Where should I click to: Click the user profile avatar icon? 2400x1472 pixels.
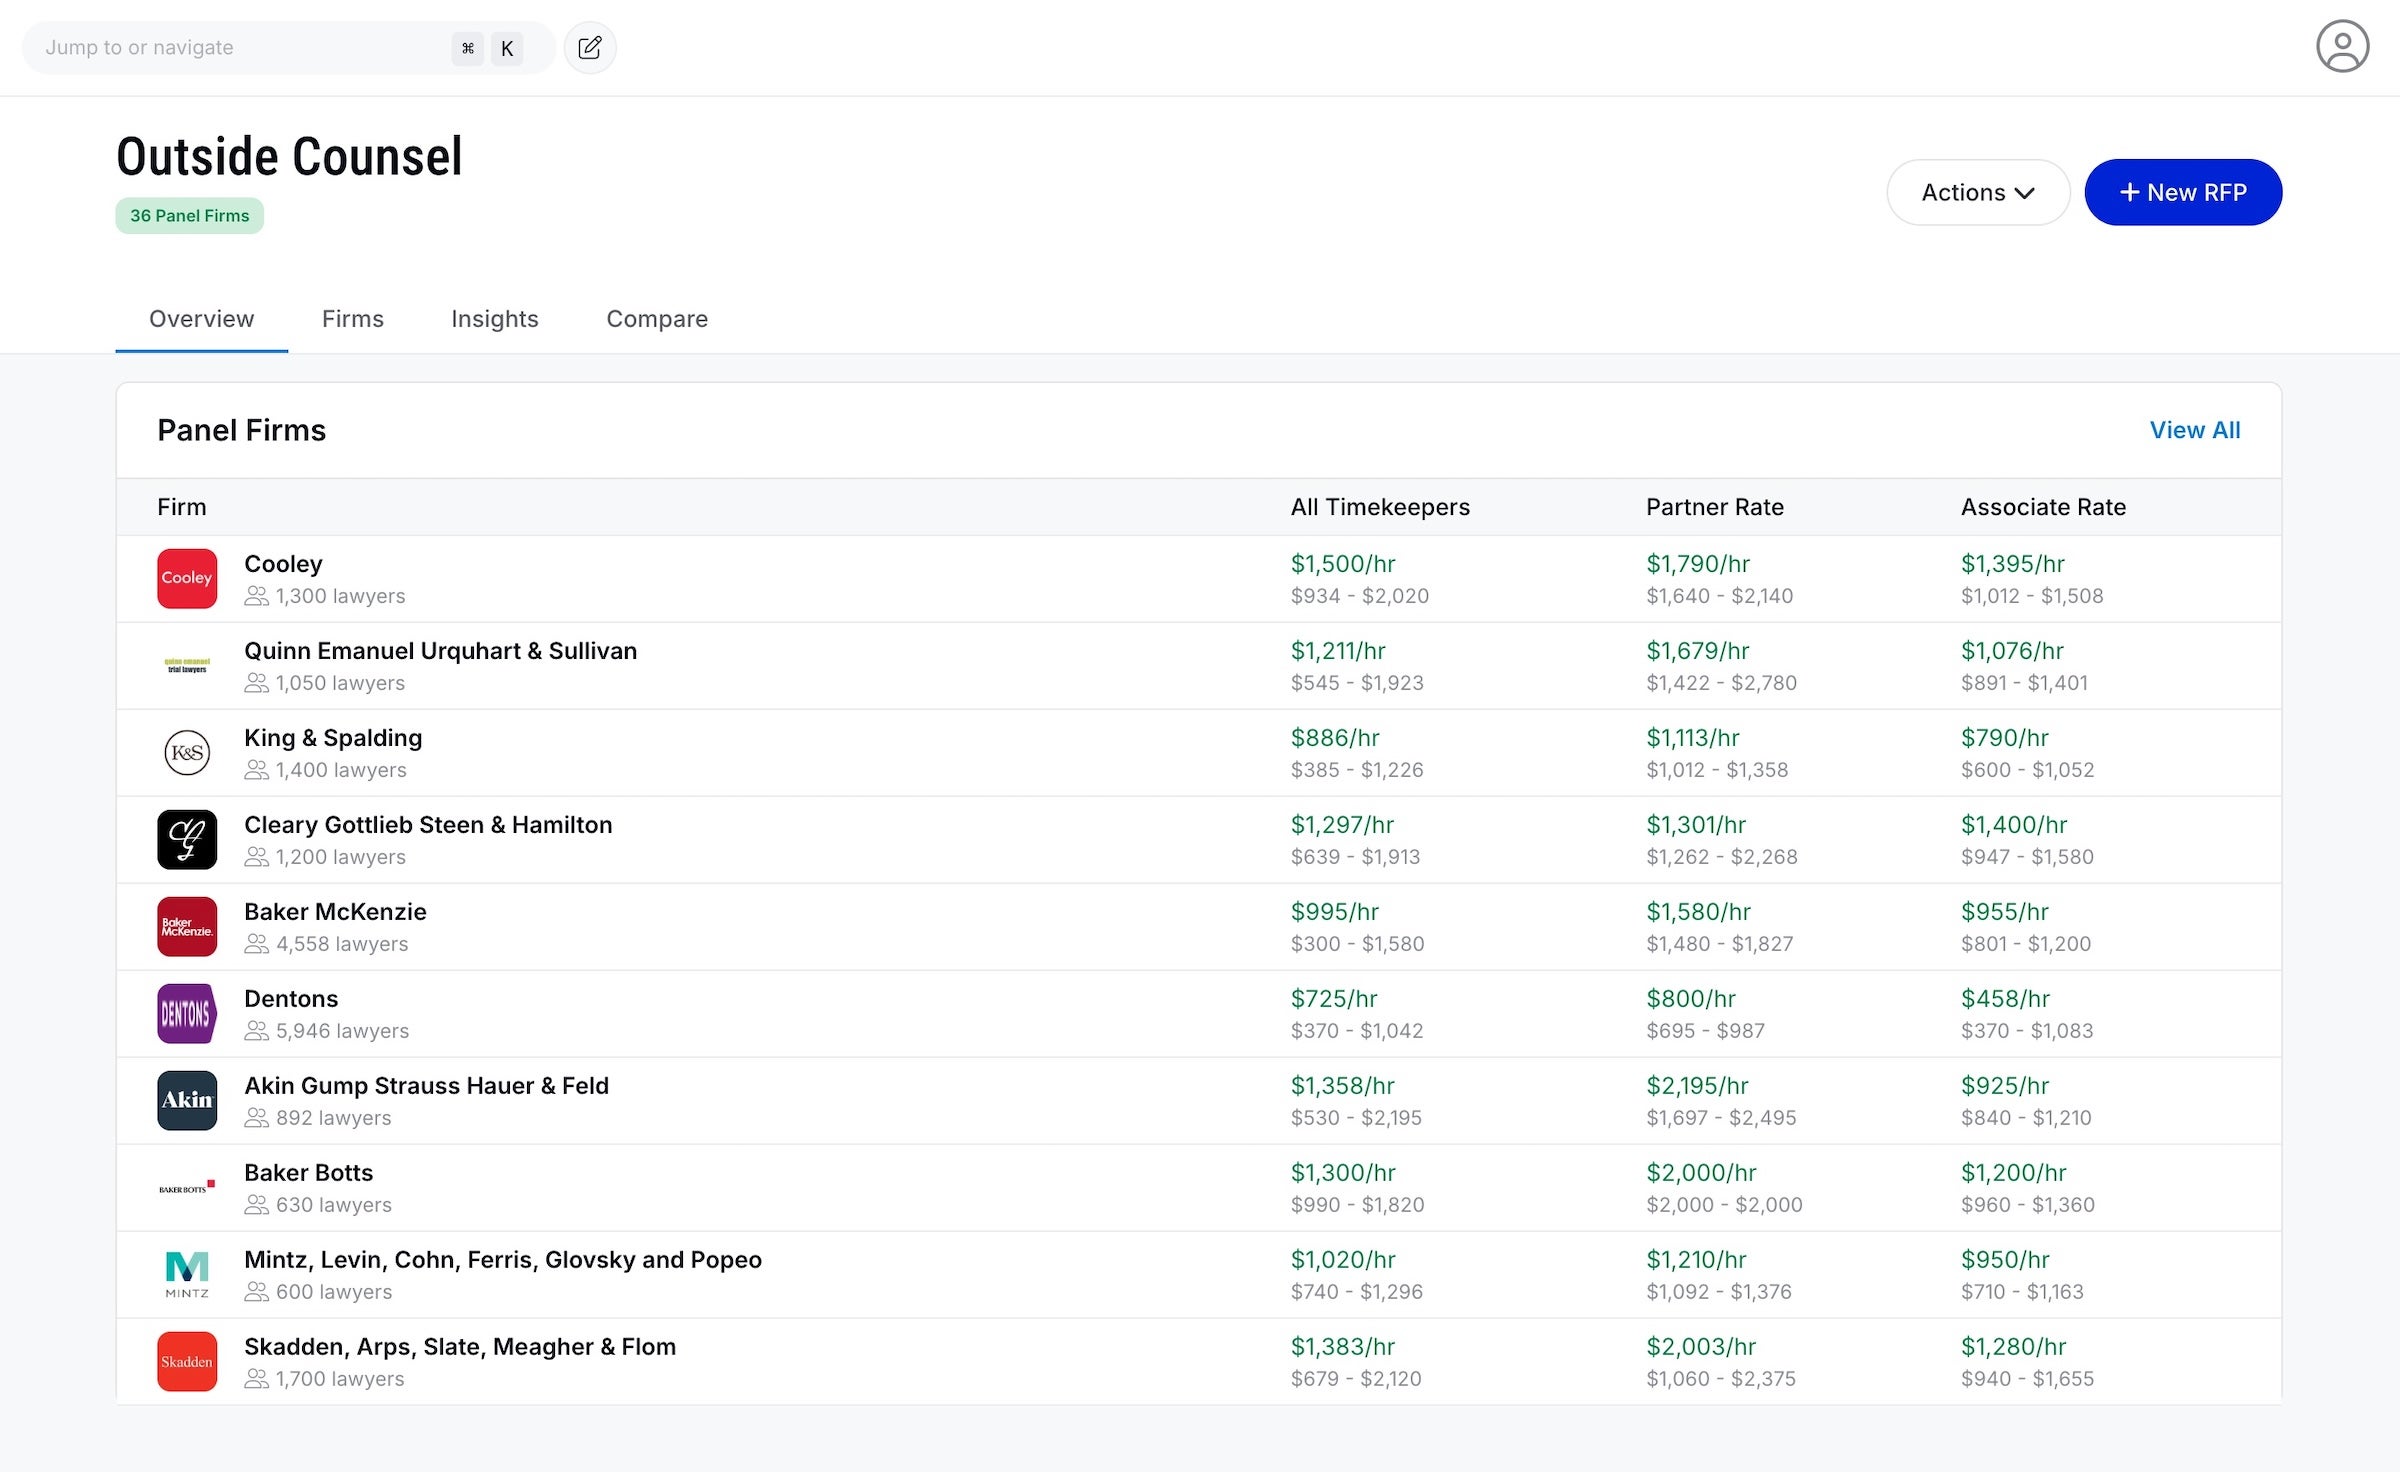(2343, 45)
